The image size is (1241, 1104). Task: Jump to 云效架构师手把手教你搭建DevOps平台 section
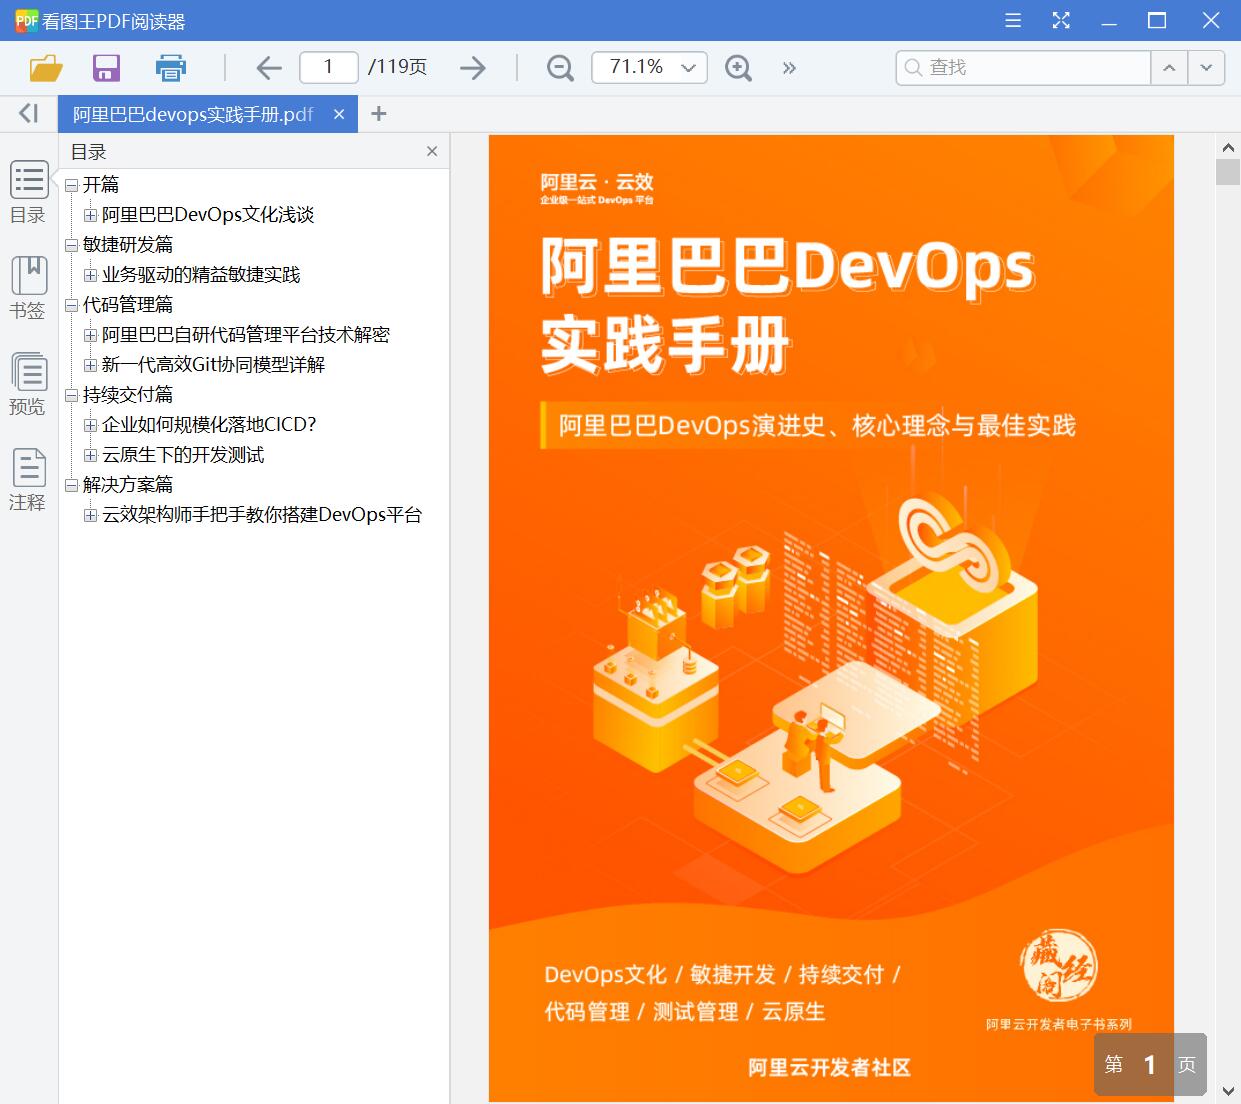click(x=262, y=514)
